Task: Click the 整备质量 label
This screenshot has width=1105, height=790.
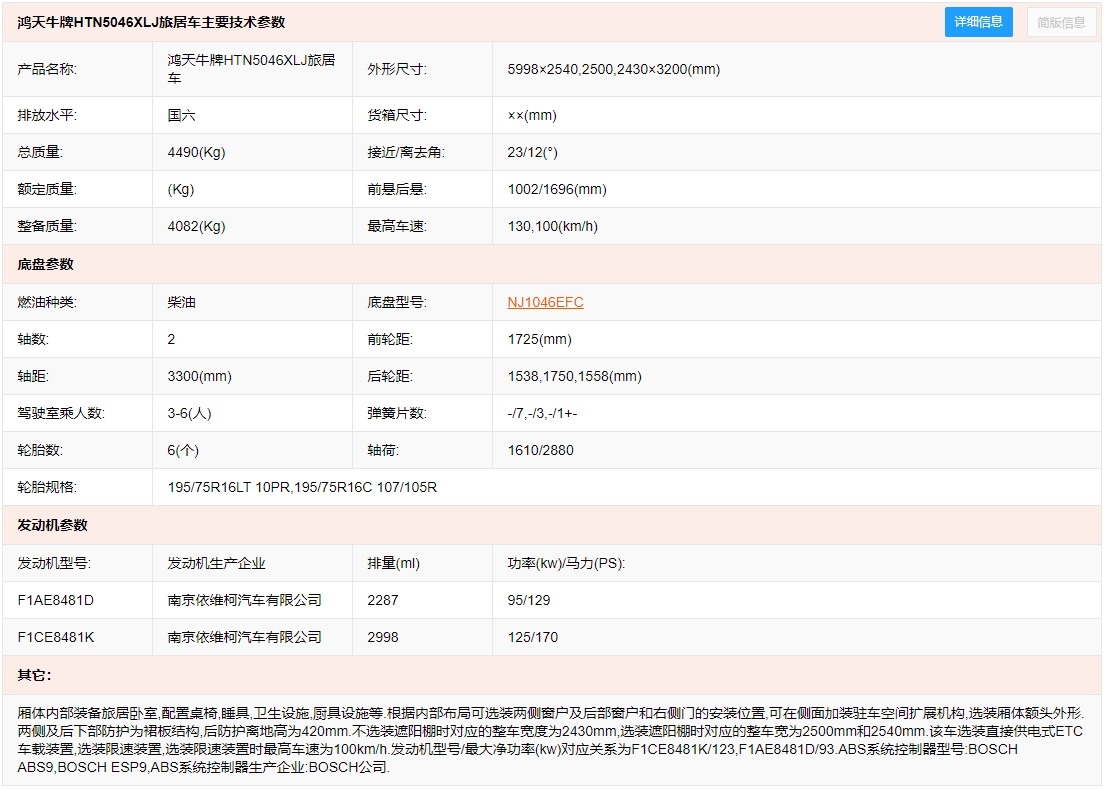Action: pos(47,226)
